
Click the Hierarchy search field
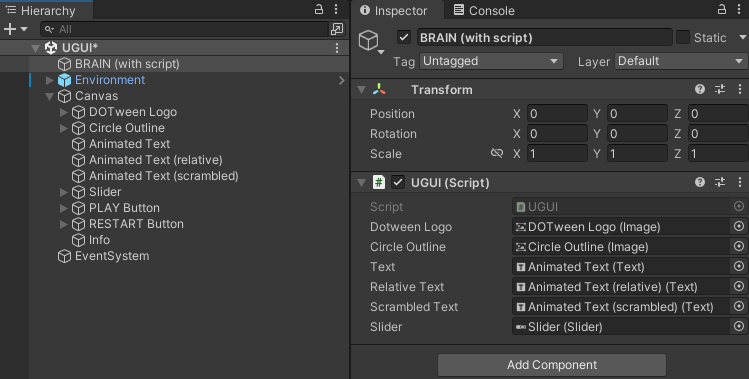click(184, 29)
